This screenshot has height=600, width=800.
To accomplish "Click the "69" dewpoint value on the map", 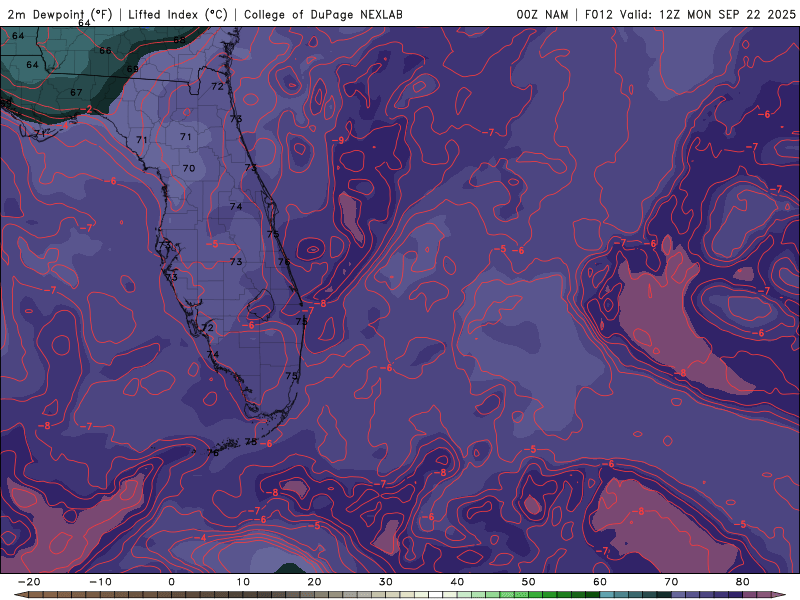I will coord(132,69).
